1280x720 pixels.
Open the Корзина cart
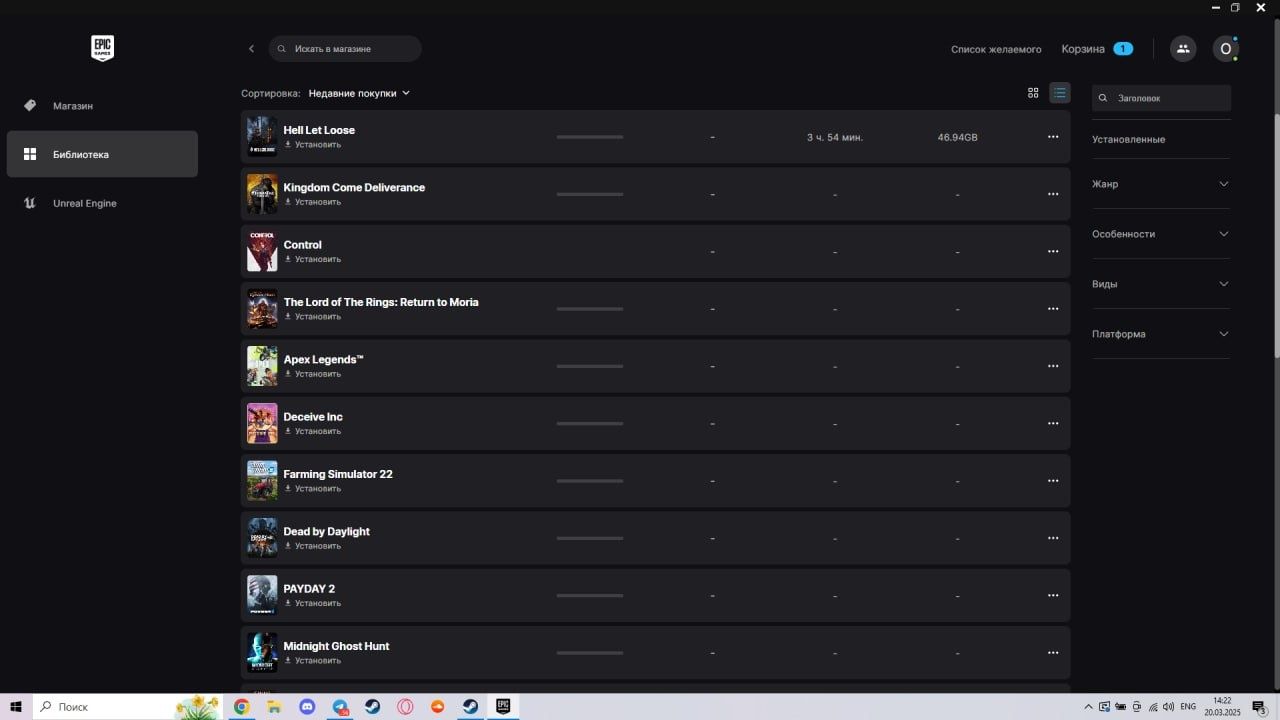[x=1097, y=49]
